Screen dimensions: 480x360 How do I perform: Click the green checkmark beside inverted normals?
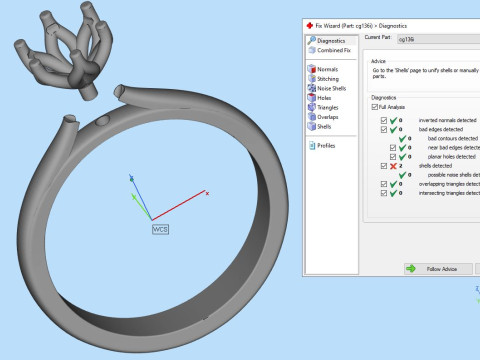pos(393,120)
